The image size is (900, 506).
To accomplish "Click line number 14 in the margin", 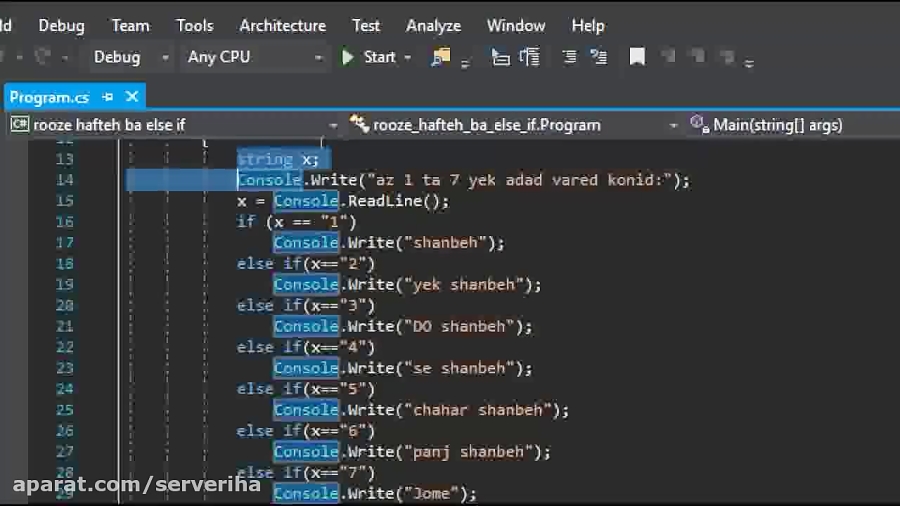I will (65, 180).
